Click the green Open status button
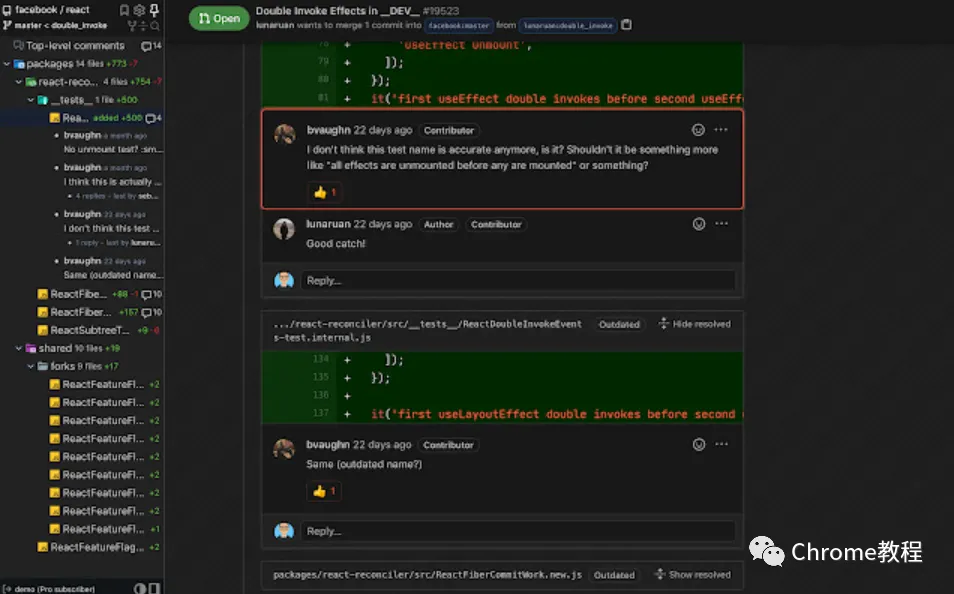This screenshot has height=594, width=954. coord(219,18)
